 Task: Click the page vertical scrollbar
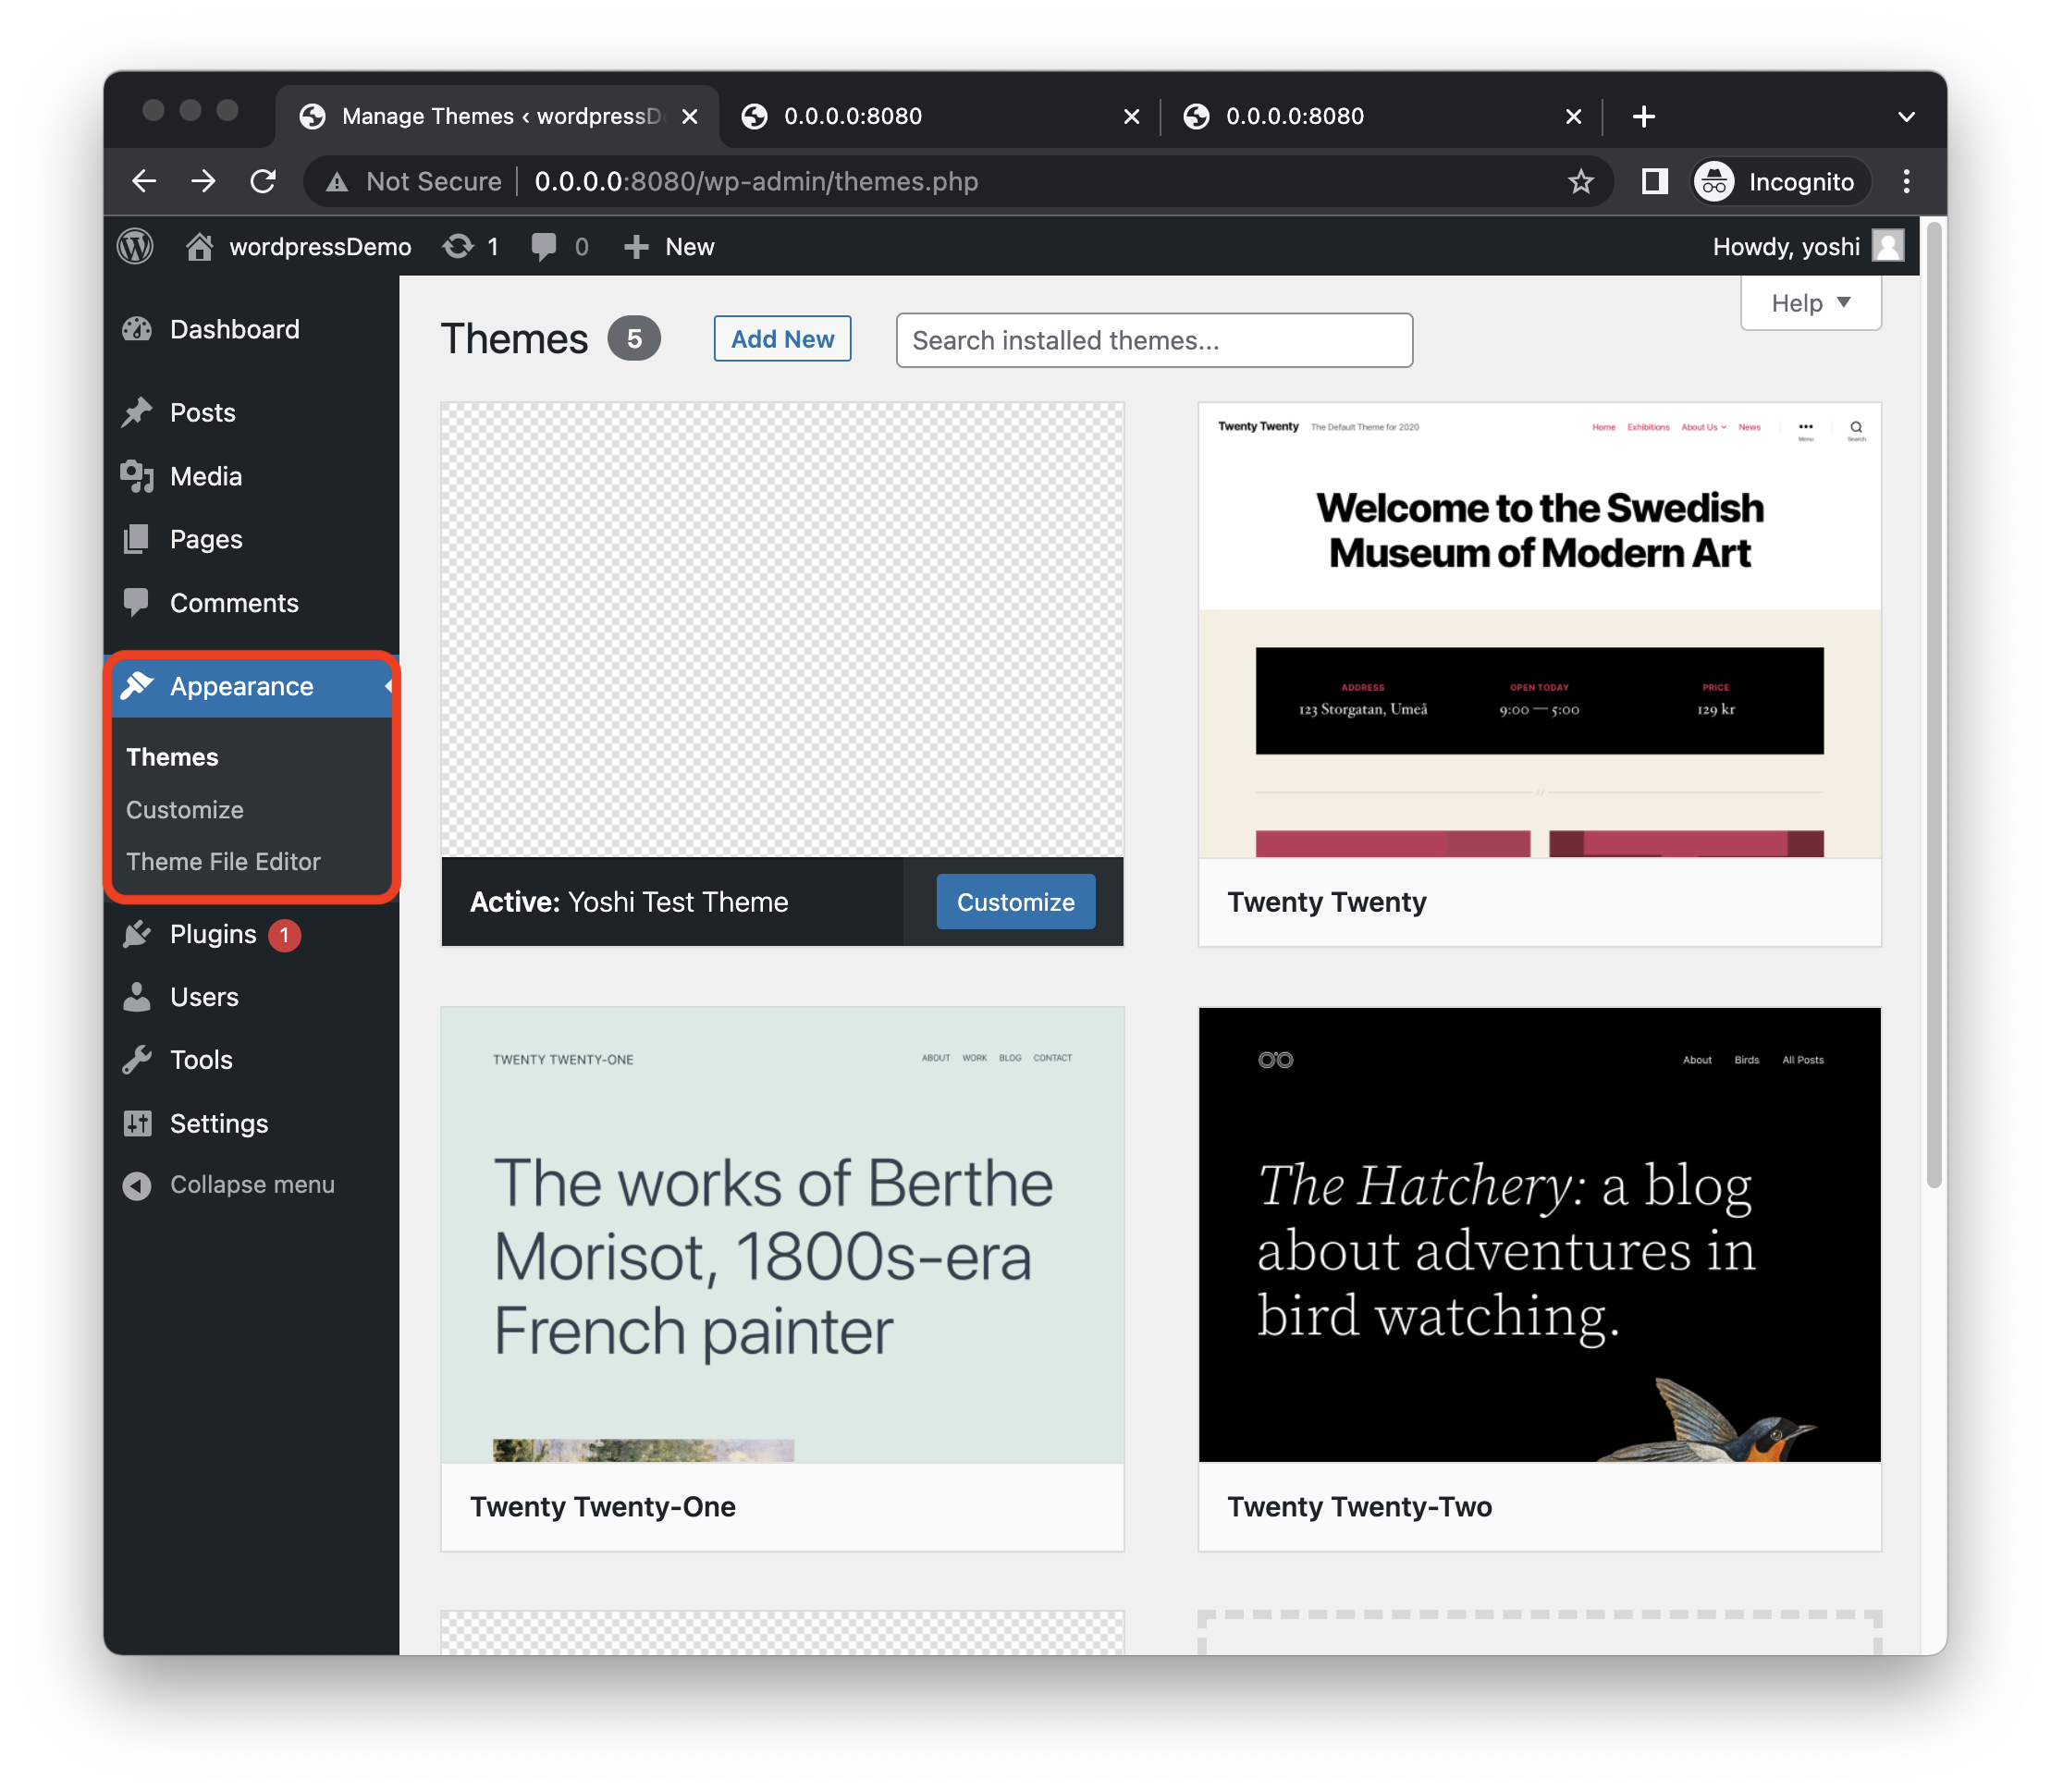(1933, 706)
